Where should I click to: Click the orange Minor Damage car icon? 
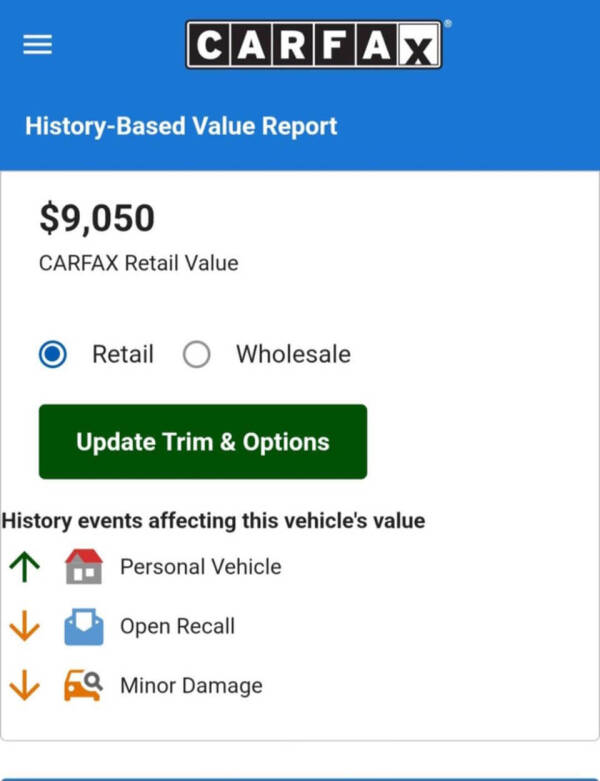83,686
